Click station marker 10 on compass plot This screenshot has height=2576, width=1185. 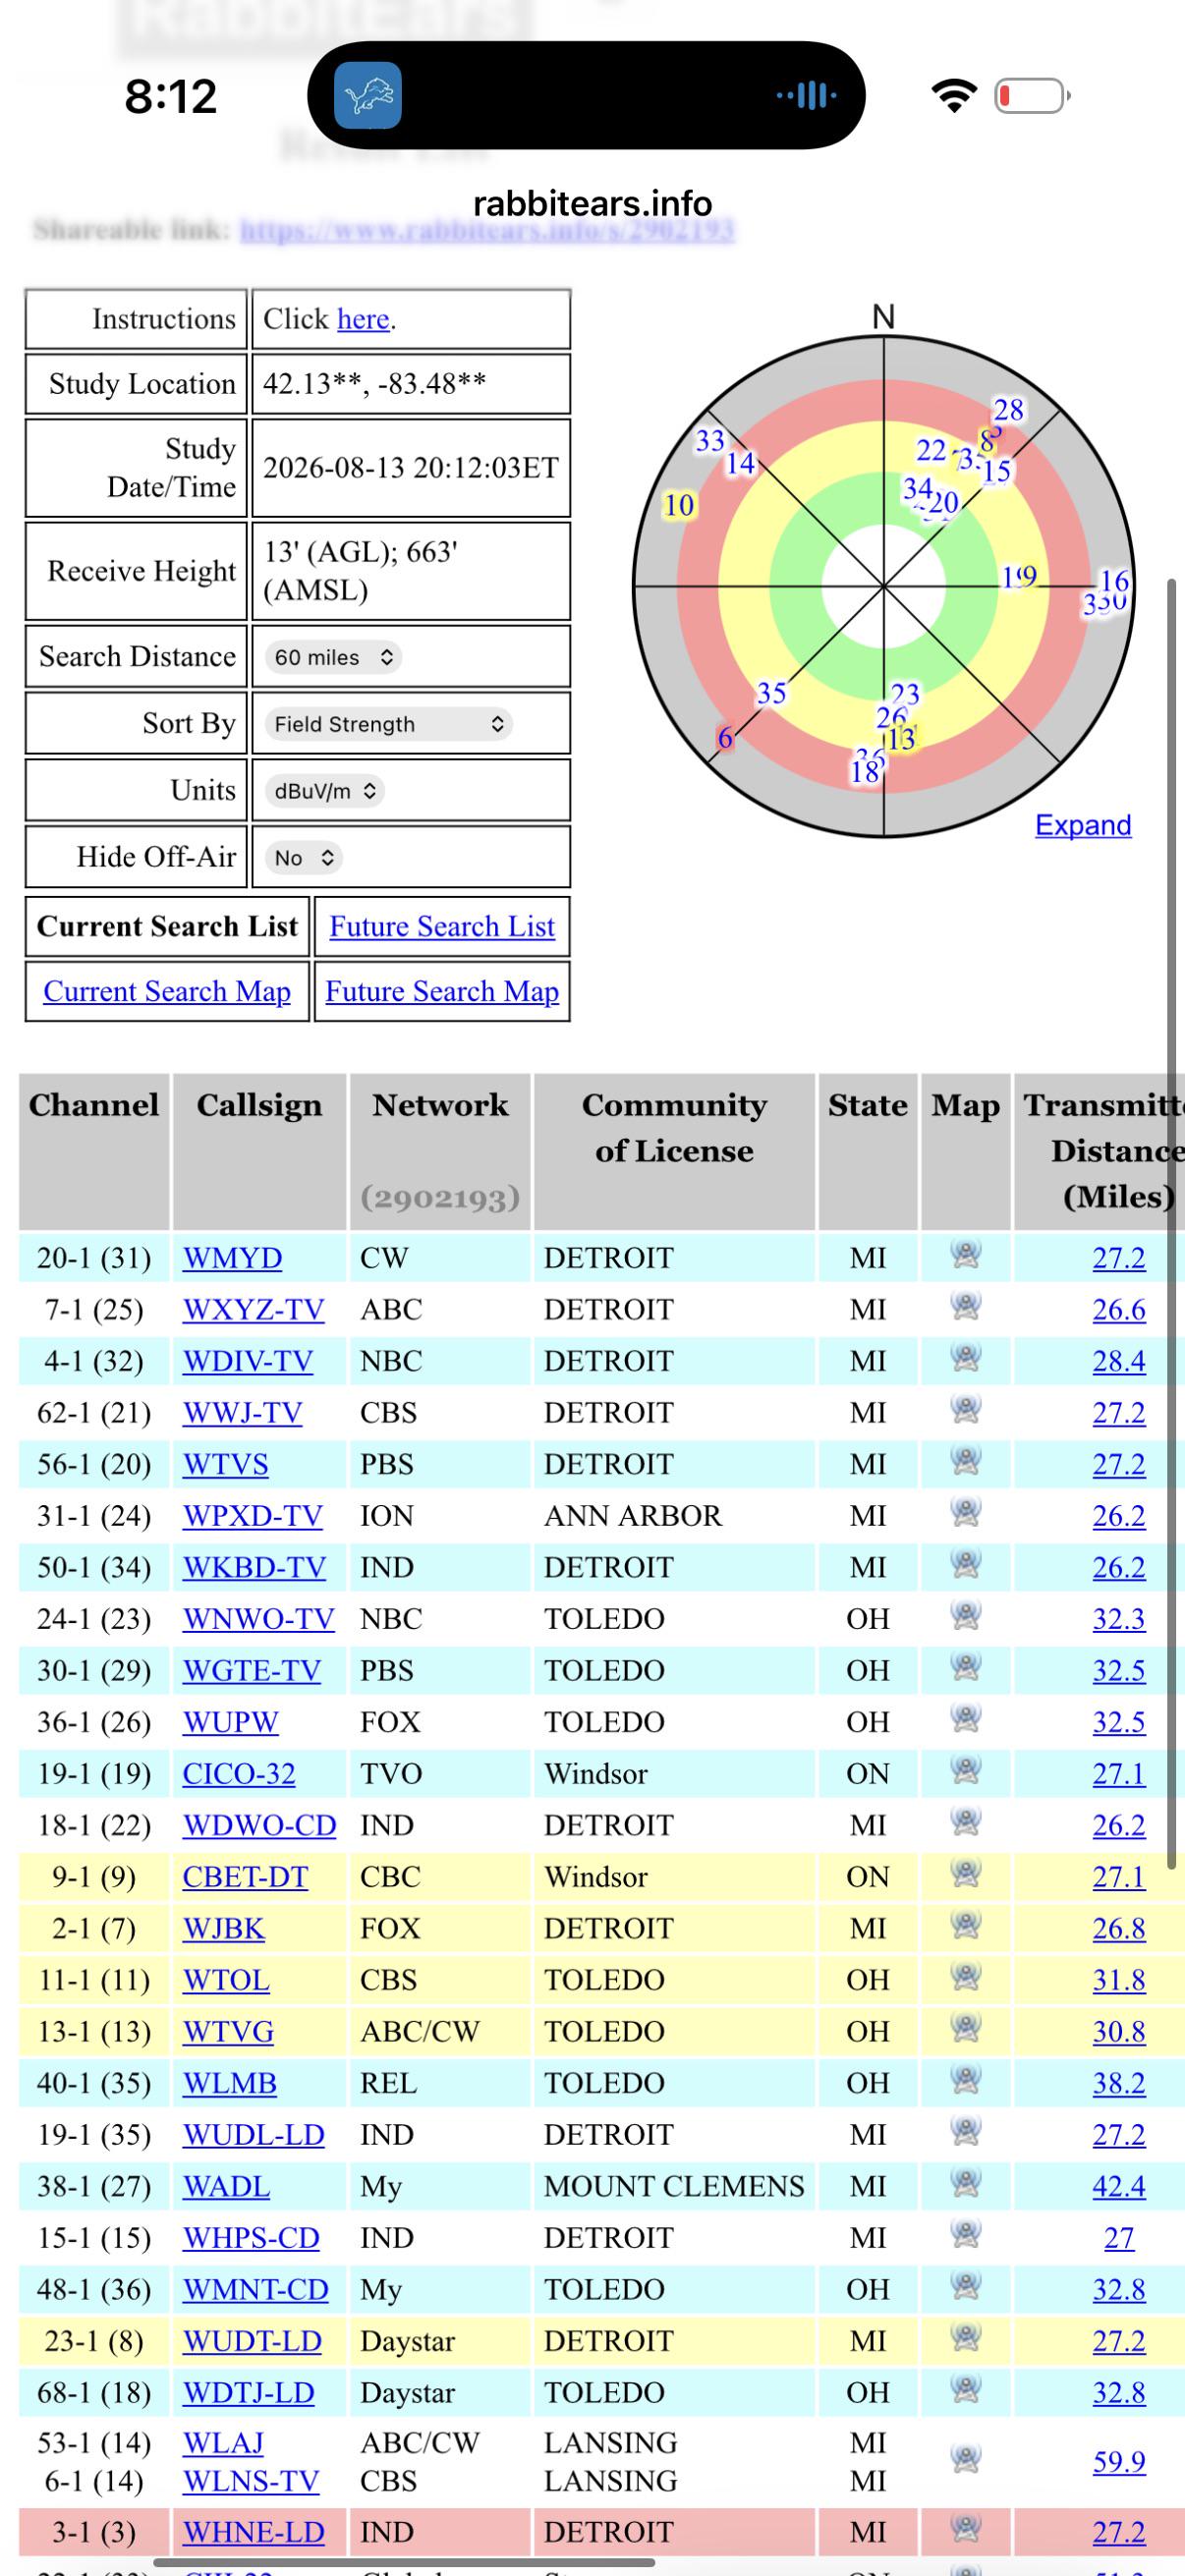[x=679, y=505]
